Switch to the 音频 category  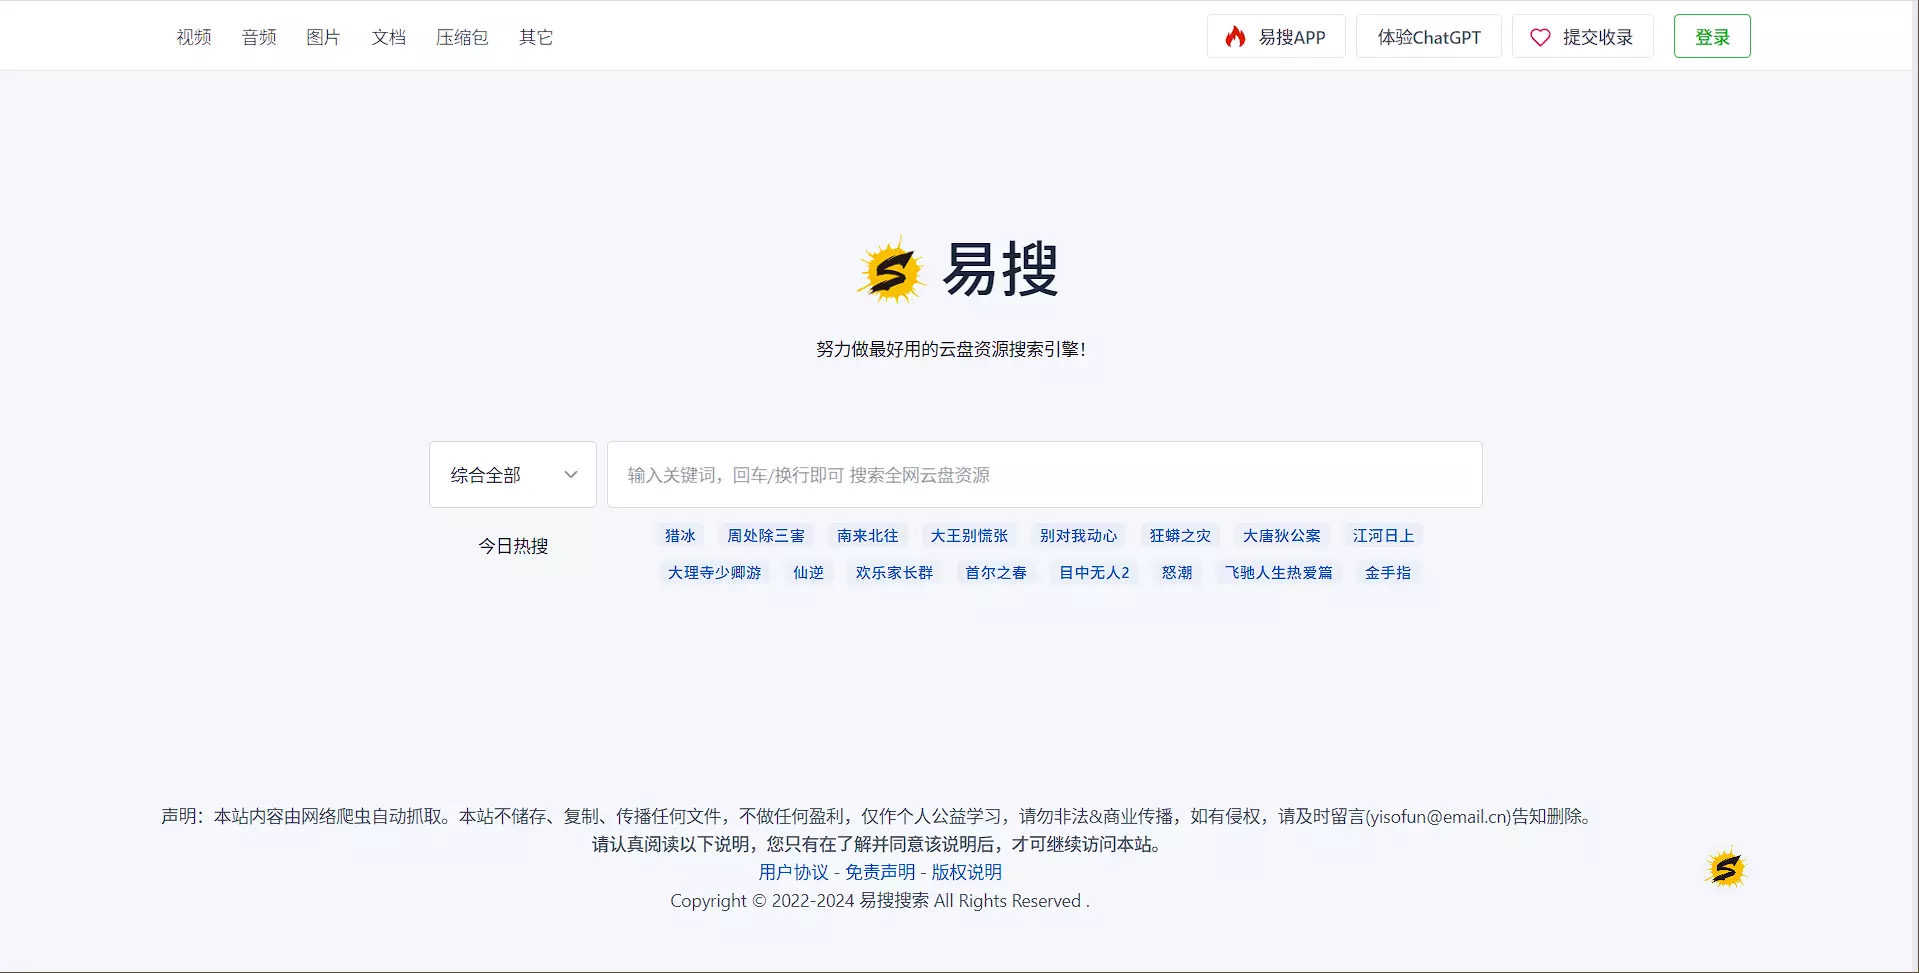tap(259, 37)
